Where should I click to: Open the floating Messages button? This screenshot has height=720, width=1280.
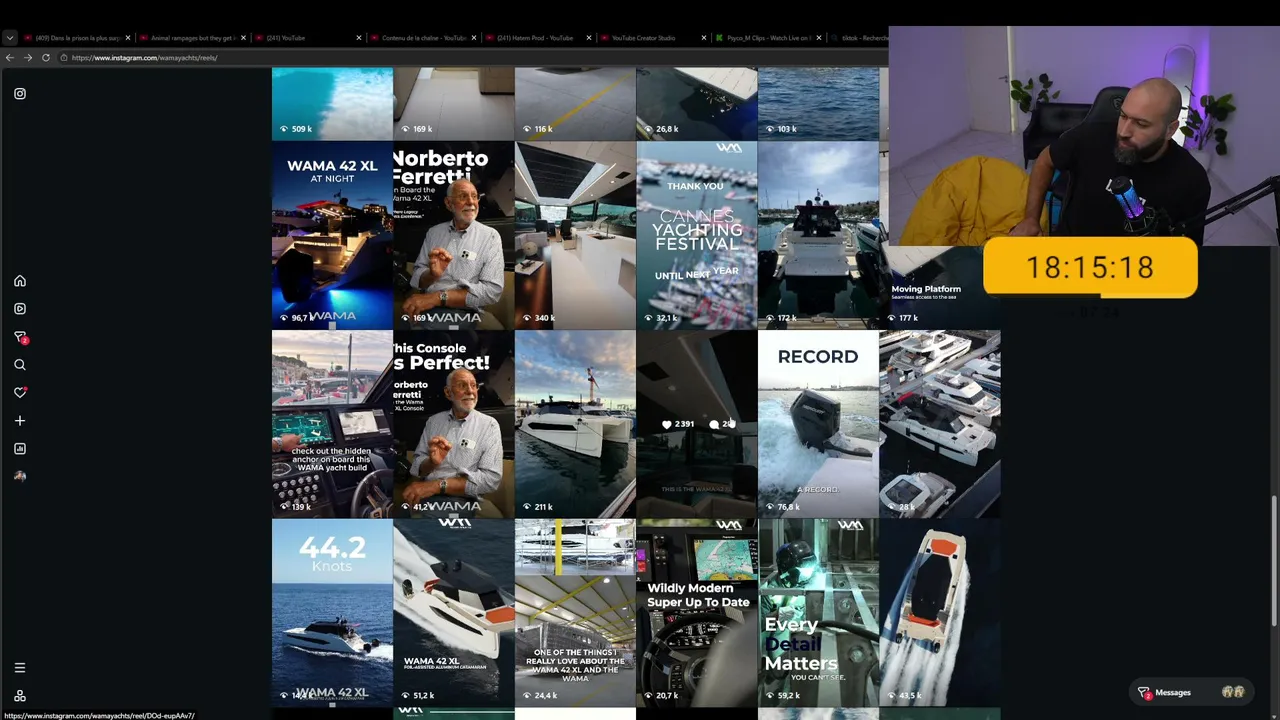pos(1191,692)
